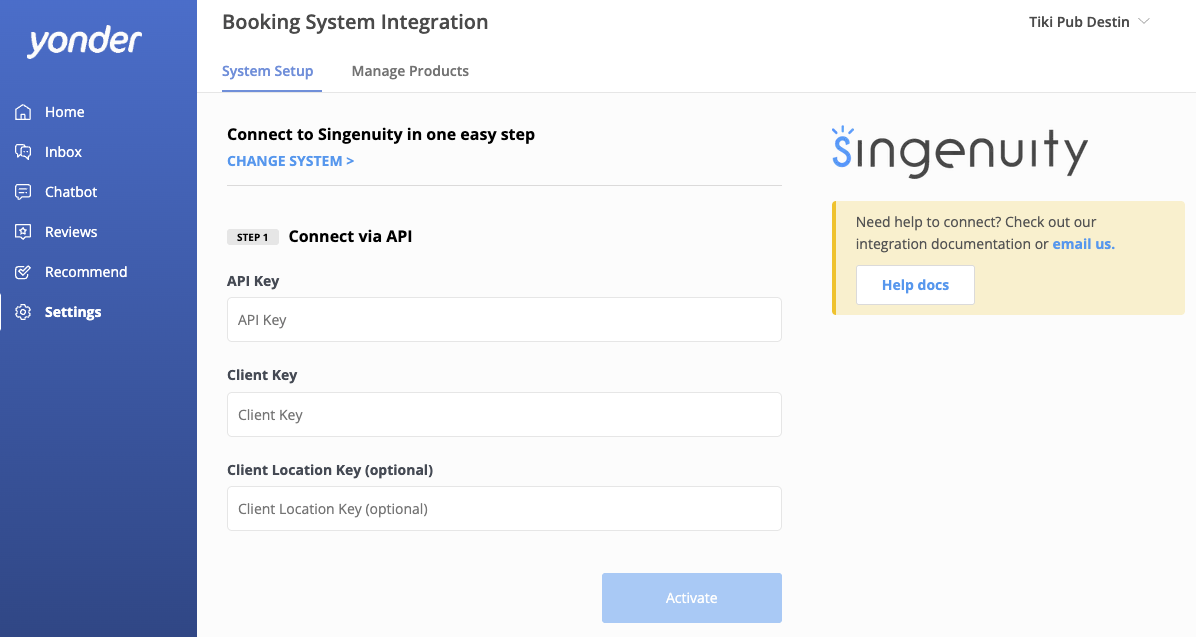Open the Help docs button
The height and width of the screenshot is (637, 1196).
pyautogui.click(x=915, y=285)
